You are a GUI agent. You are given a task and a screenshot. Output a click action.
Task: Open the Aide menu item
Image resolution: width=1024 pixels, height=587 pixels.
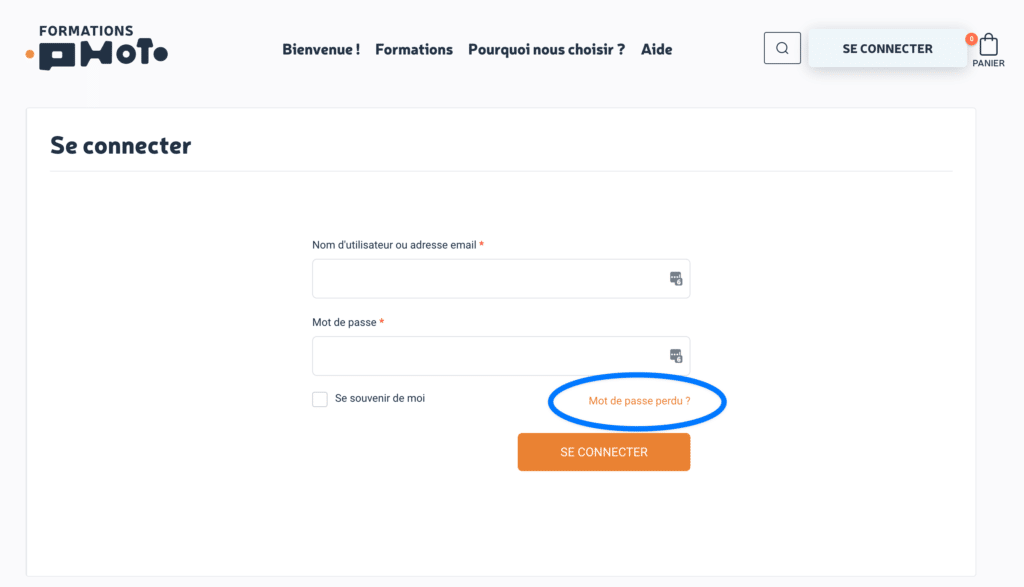(657, 49)
